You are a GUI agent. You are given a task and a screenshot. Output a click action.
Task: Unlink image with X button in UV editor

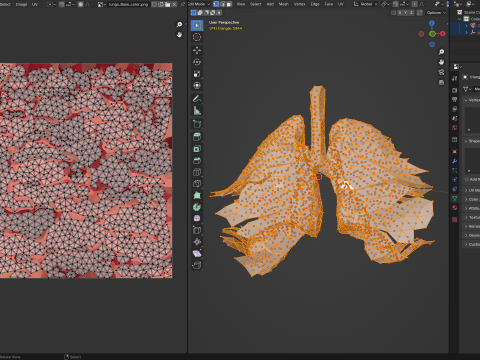[x=174, y=4]
